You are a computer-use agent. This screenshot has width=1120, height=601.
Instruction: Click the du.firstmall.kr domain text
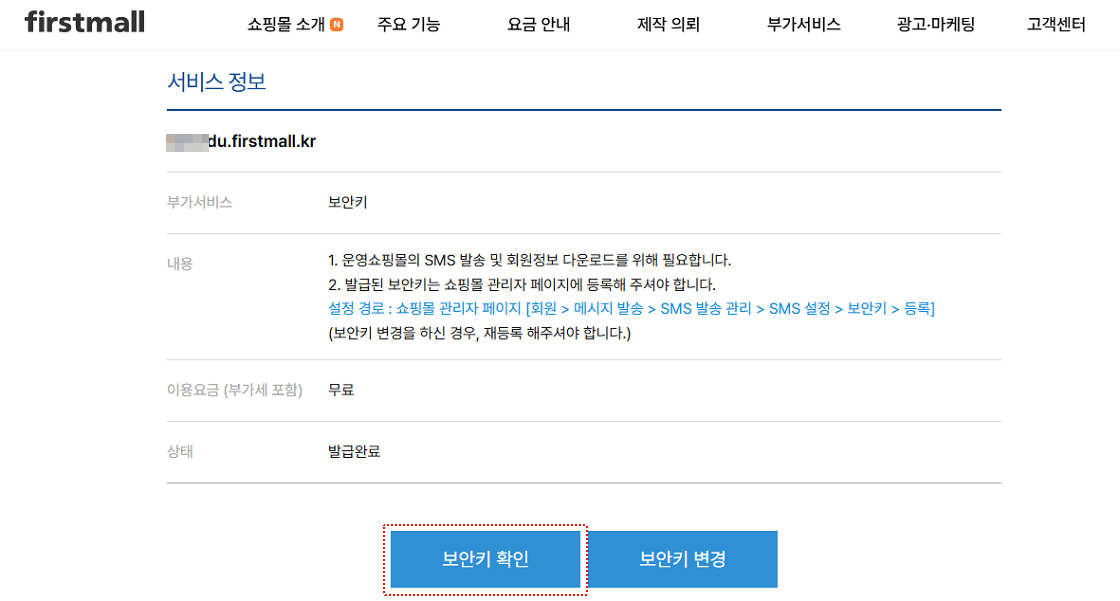coord(262,141)
